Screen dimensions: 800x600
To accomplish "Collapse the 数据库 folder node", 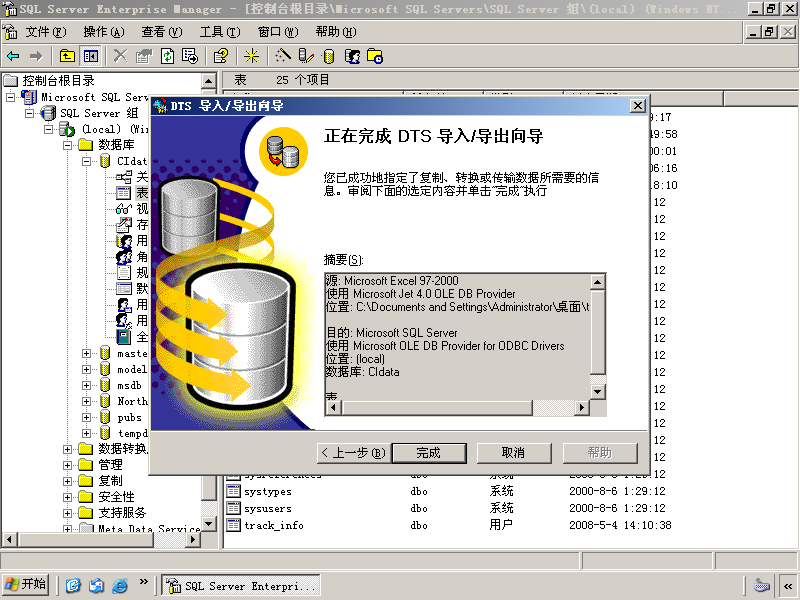I will (67, 145).
